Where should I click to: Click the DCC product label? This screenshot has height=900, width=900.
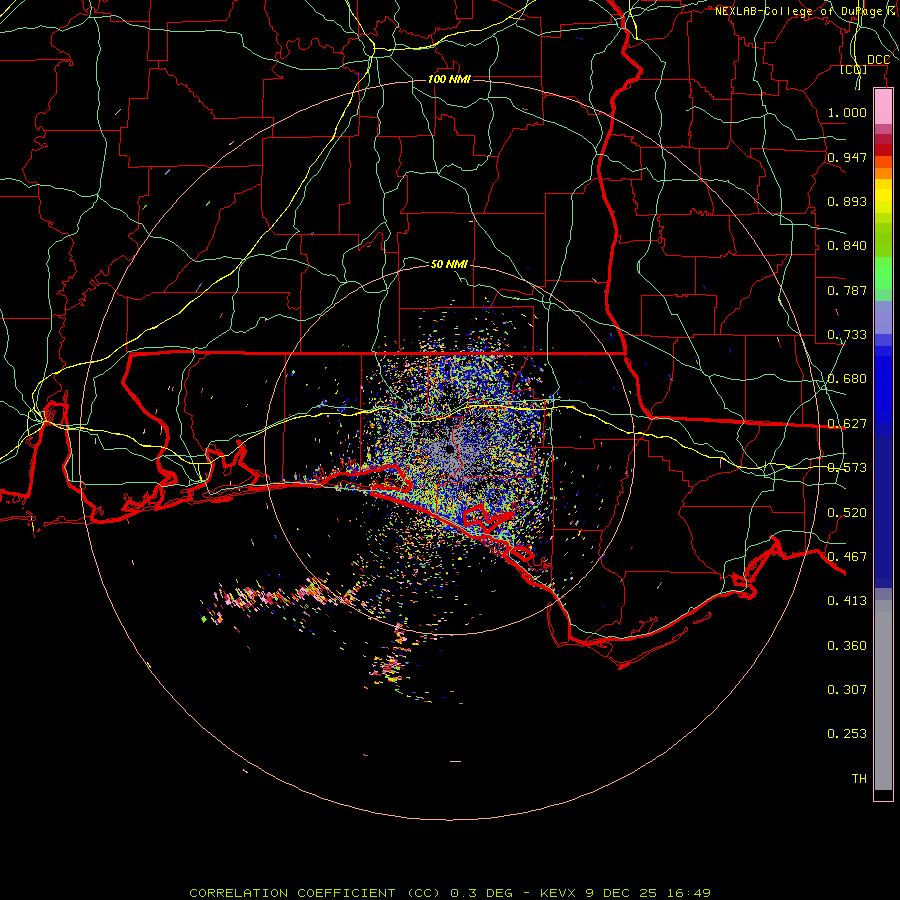878,60
